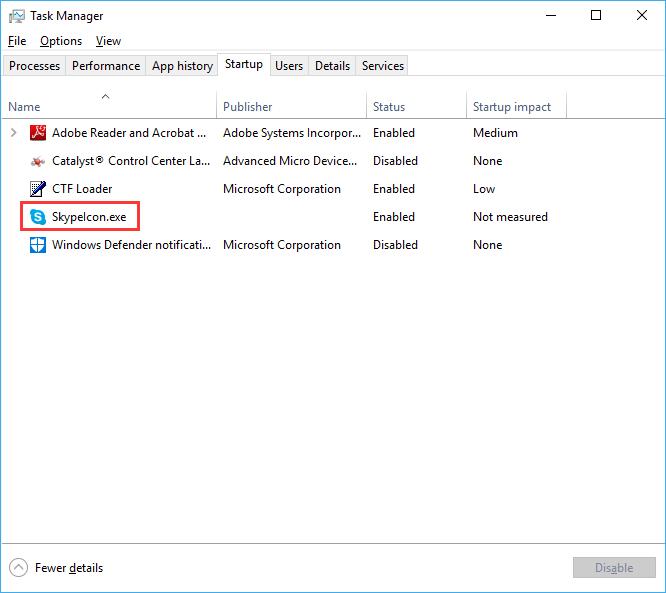Switch to the Details tab
The image size is (666, 593).
[x=333, y=66]
